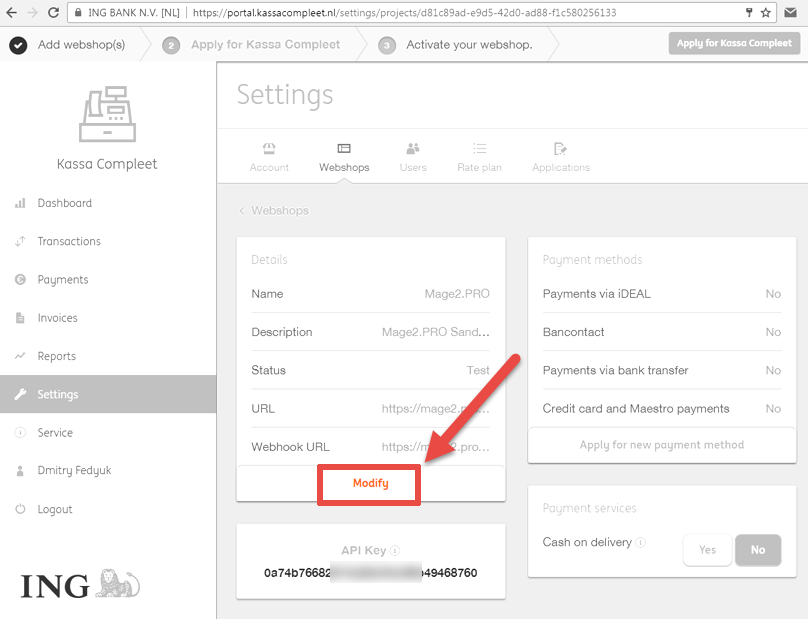Image resolution: width=808 pixels, height=619 pixels.
Task: Click the step 2 circle icon
Action: pos(171,45)
